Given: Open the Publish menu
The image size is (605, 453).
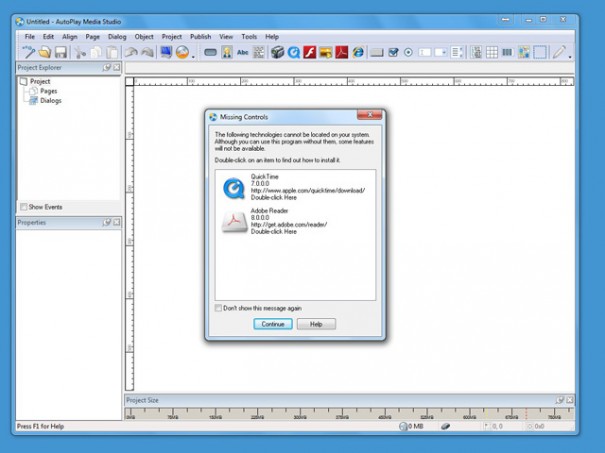Looking at the screenshot, I should point(201,37).
